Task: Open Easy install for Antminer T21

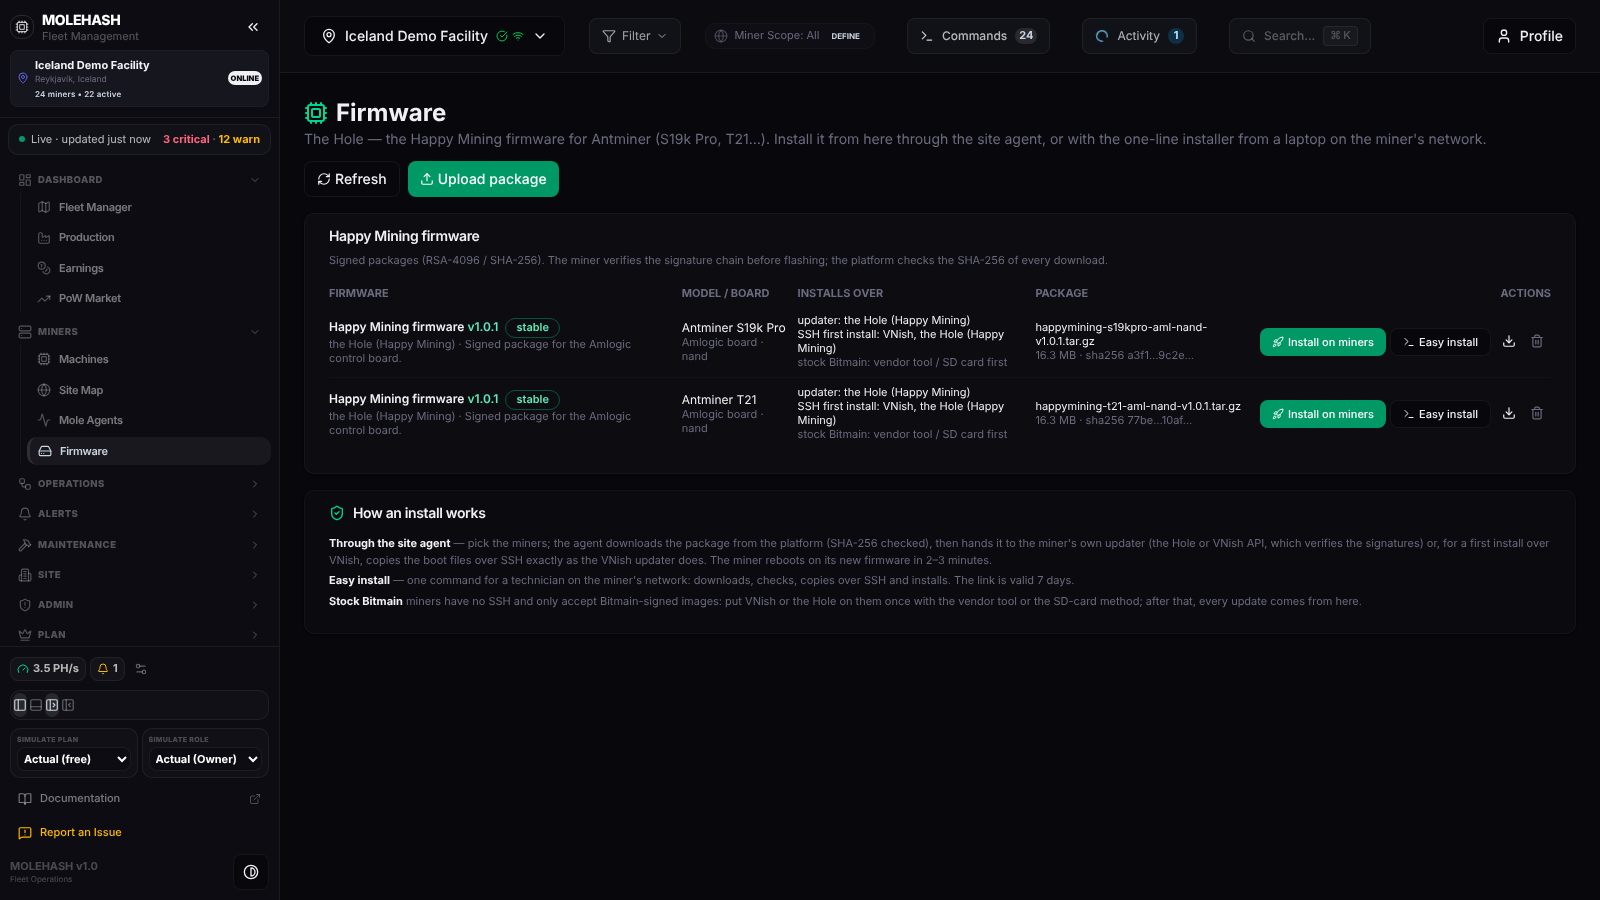Action: [x=1440, y=414]
